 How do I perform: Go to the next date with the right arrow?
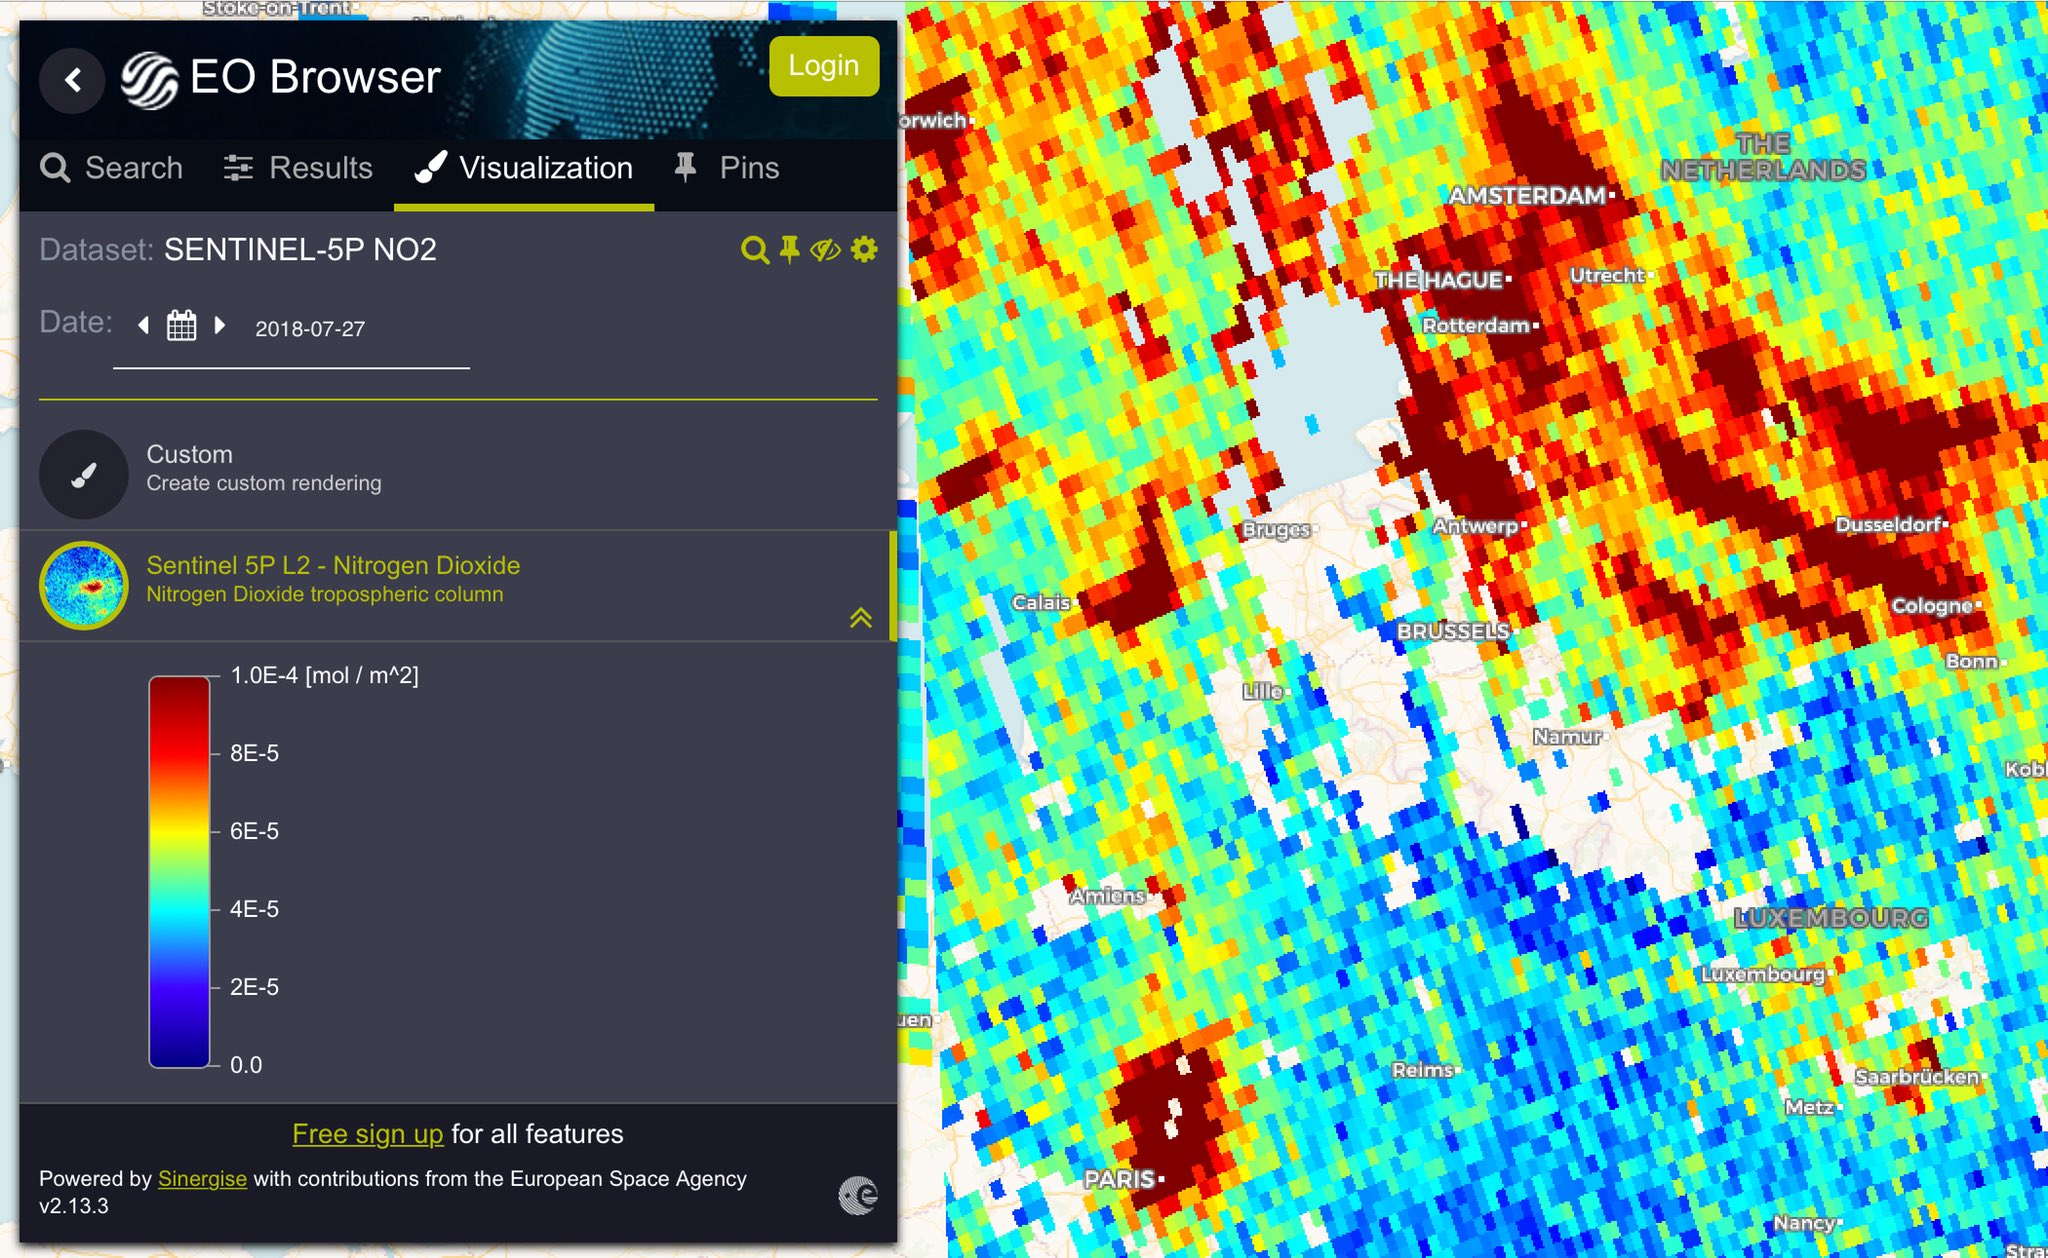coord(220,326)
